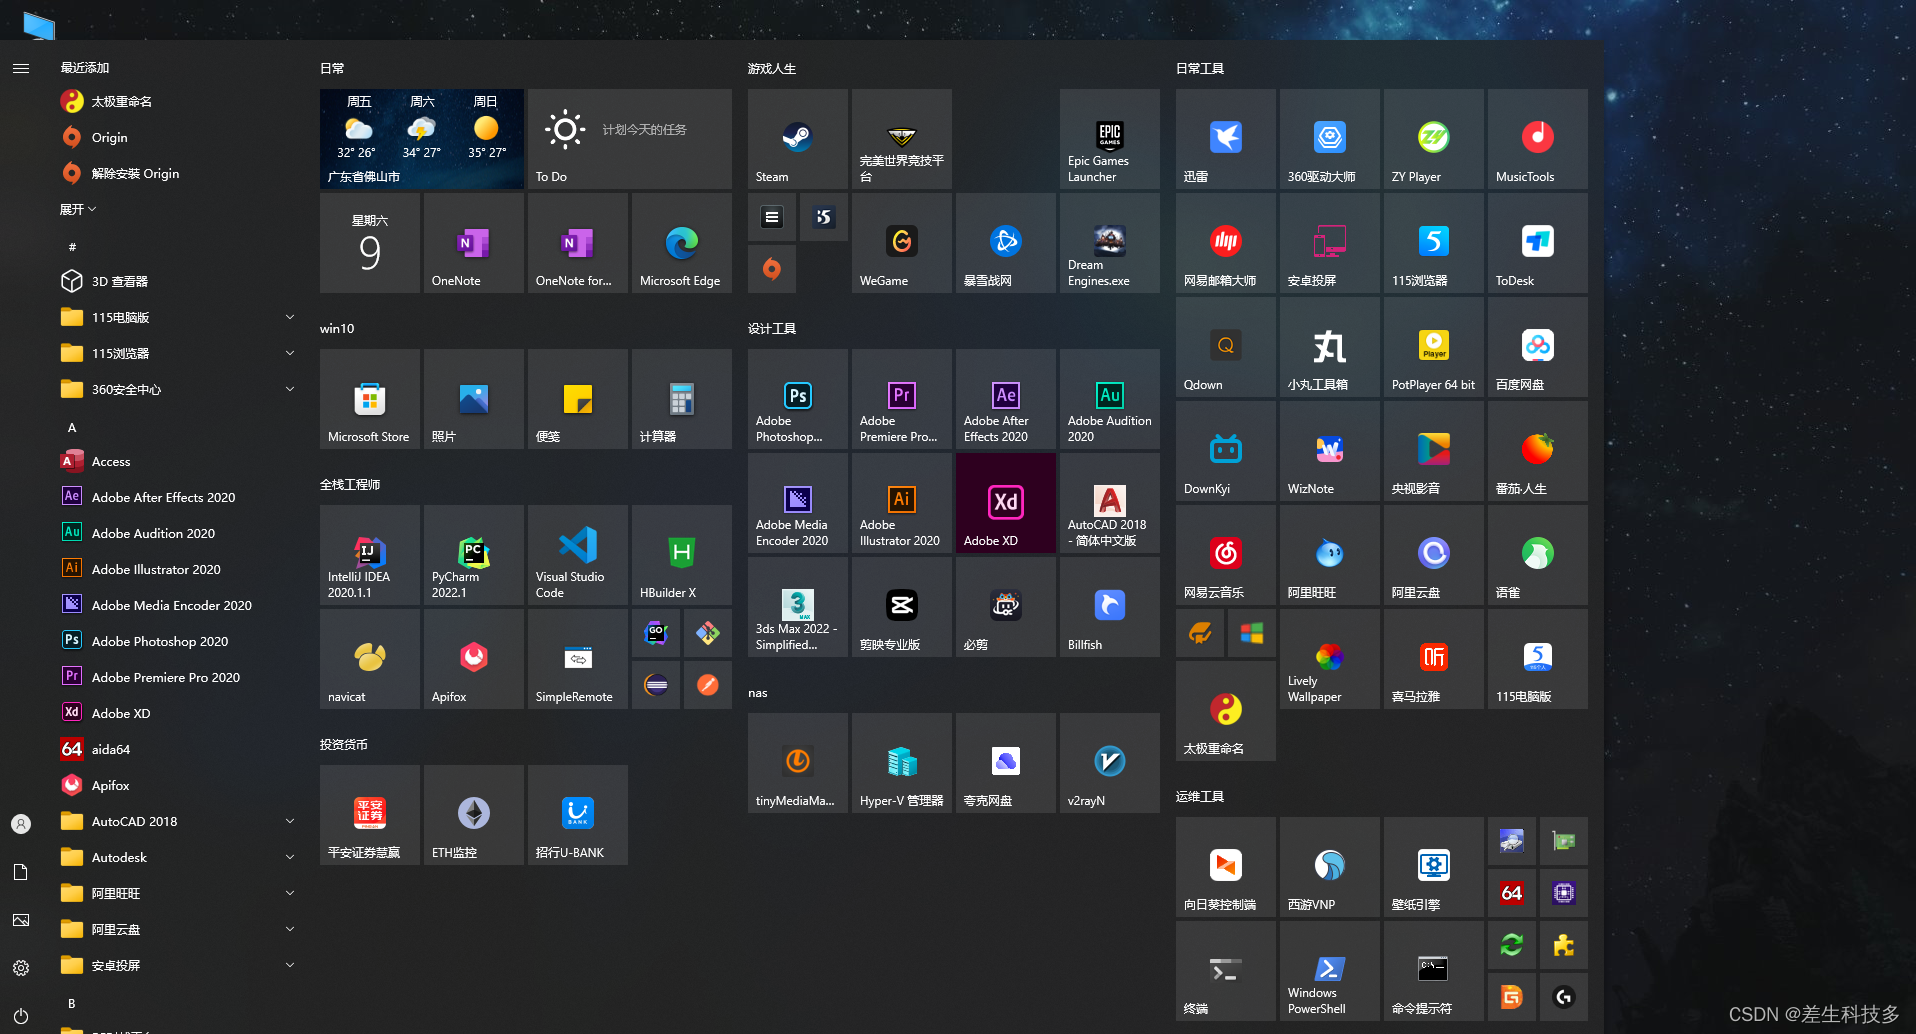Open Pictures shortcut in start sidebar
1916x1034 pixels.
click(21, 920)
